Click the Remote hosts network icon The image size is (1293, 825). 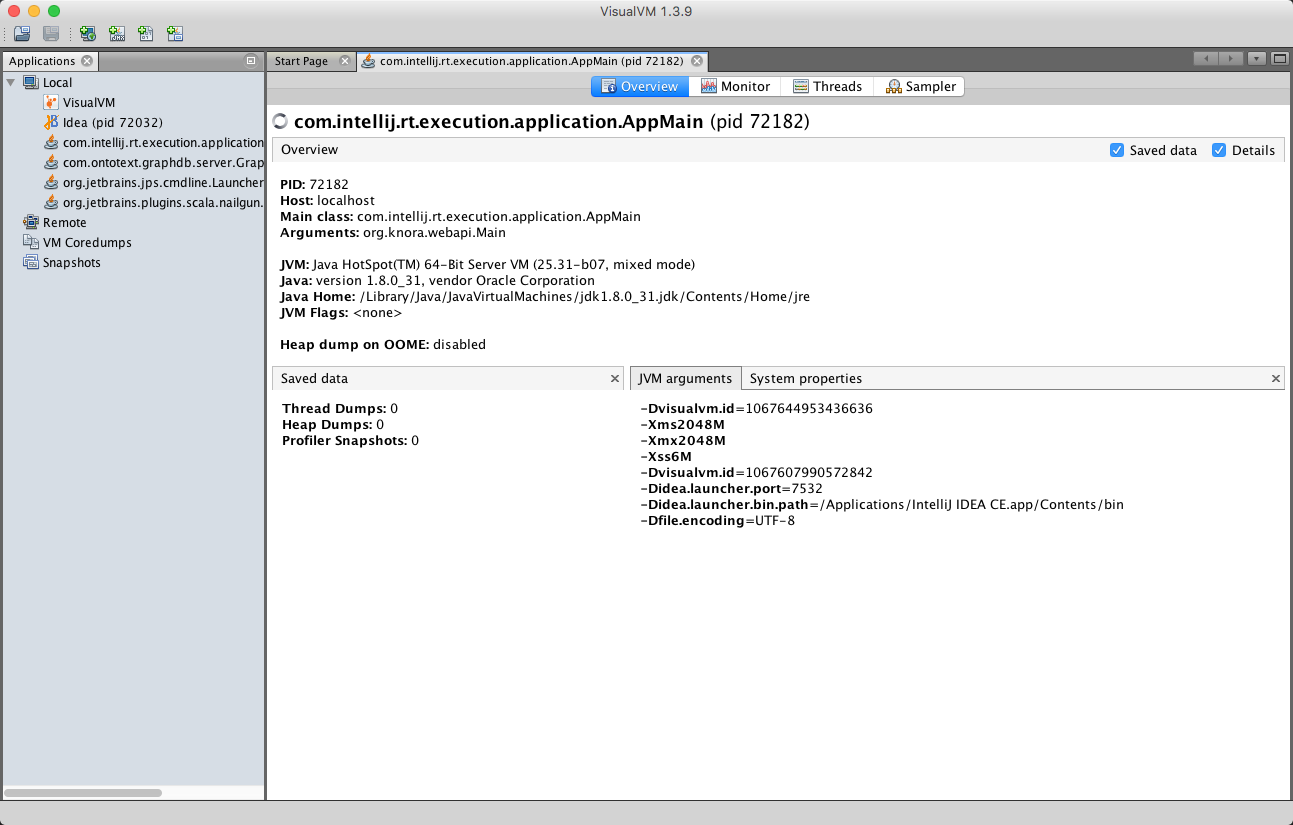point(31,222)
